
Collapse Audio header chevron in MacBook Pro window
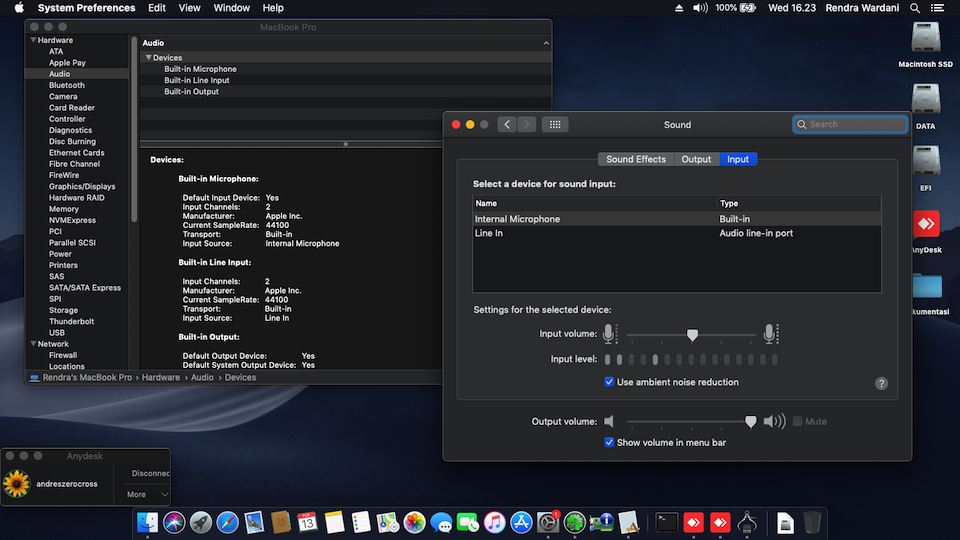pos(546,43)
